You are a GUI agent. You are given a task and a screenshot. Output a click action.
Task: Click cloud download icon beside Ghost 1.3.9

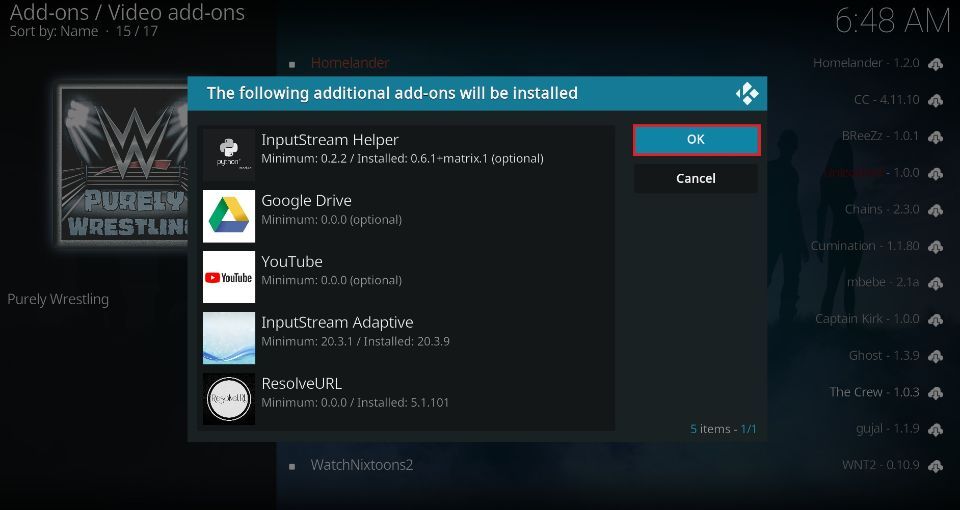click(x=936, y=356)
